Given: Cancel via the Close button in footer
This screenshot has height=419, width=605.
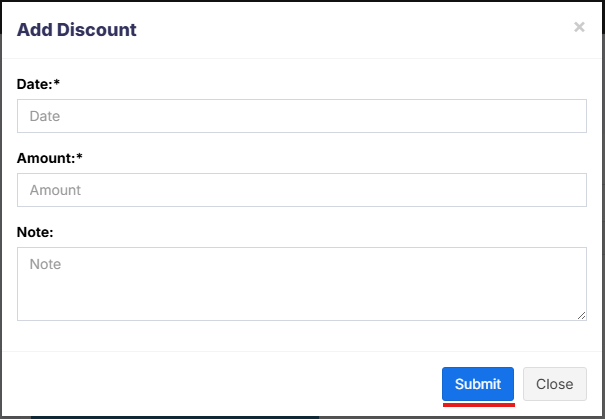Looking at the screenshot, I should tap(554, 384).
